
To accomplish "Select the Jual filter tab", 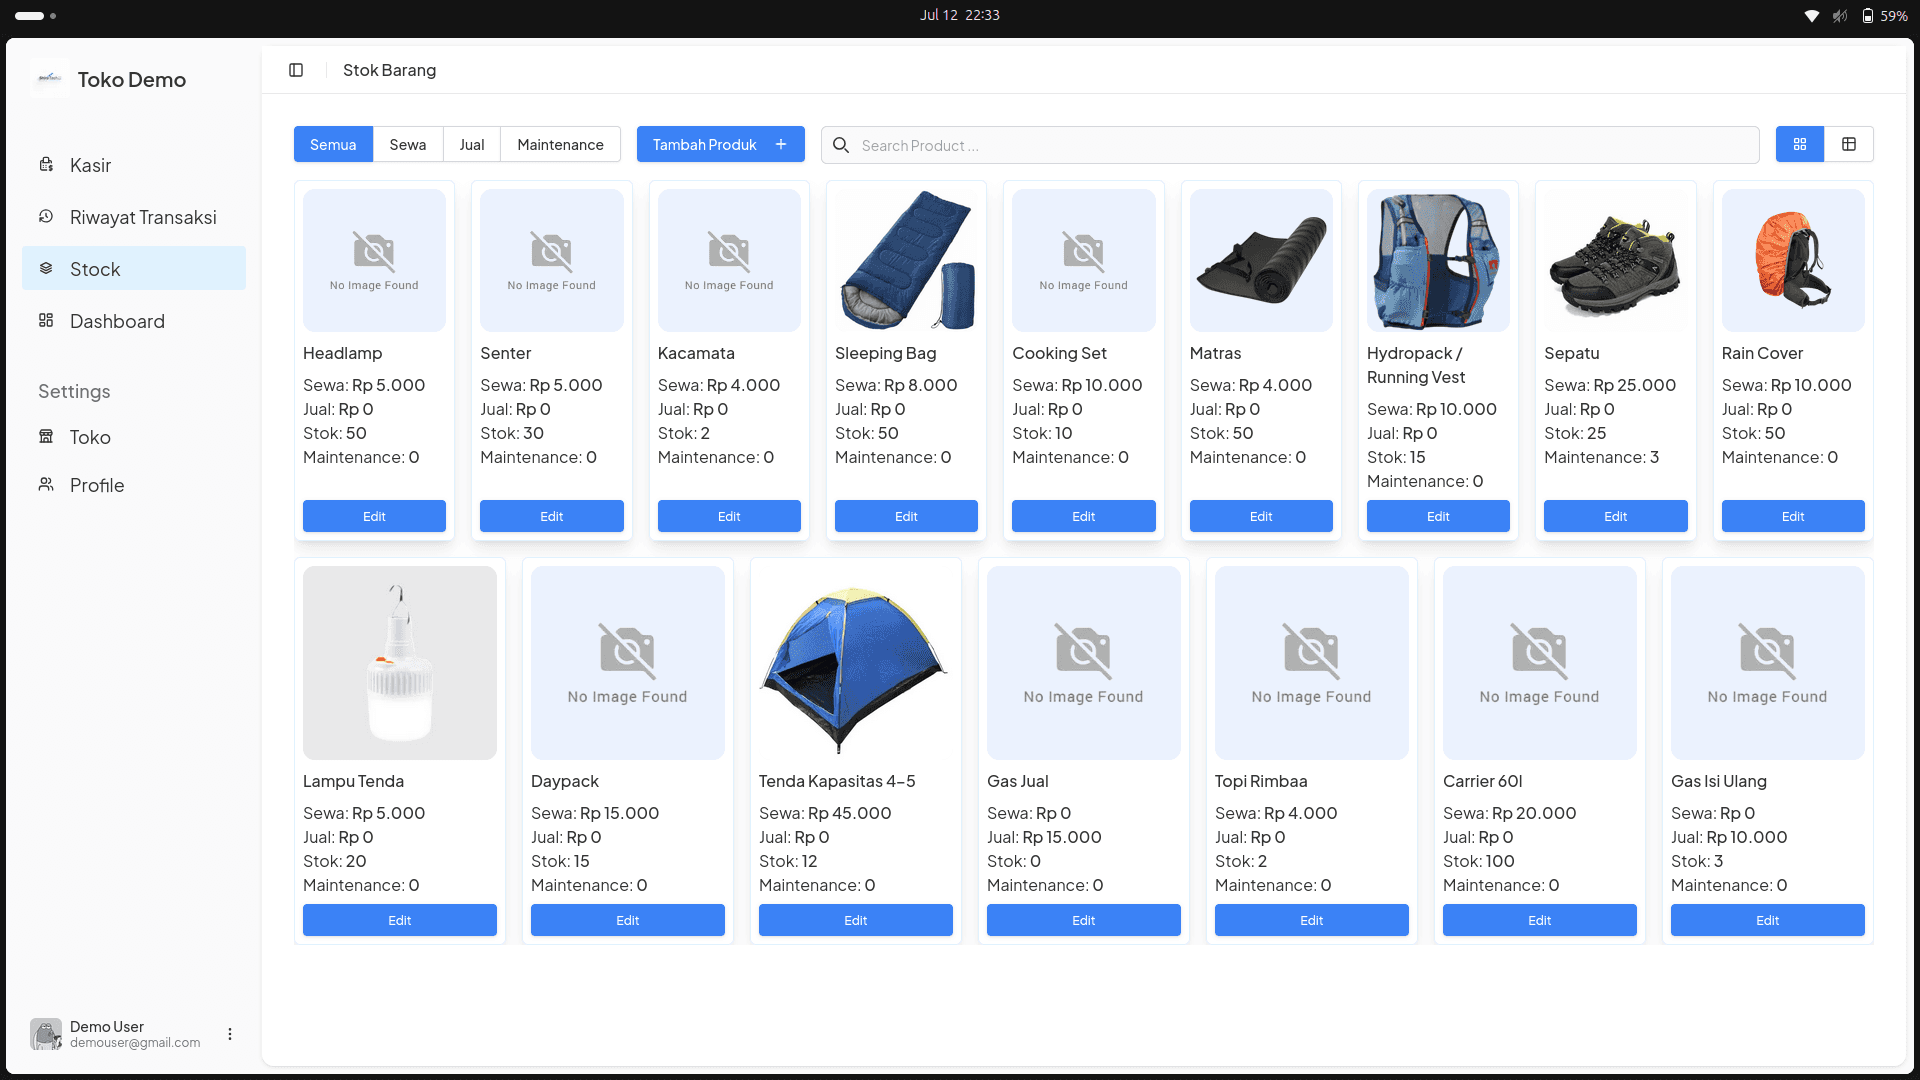I will 471,144.
